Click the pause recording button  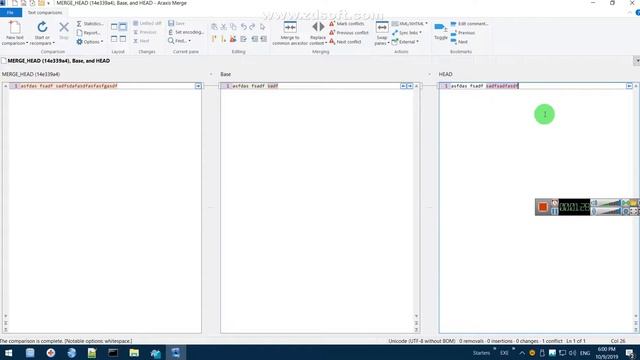pos(554,211)
